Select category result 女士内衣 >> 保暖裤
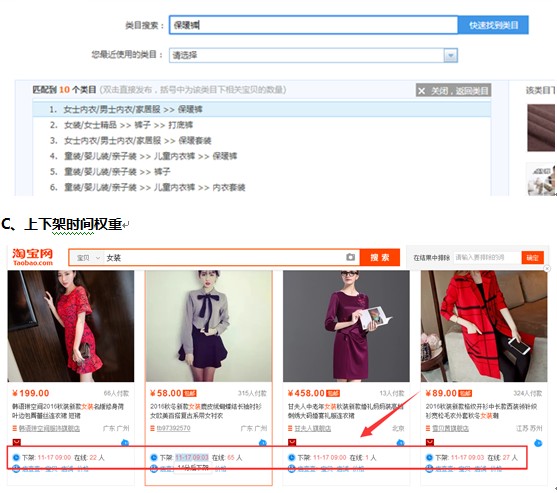 click(261, 109)
